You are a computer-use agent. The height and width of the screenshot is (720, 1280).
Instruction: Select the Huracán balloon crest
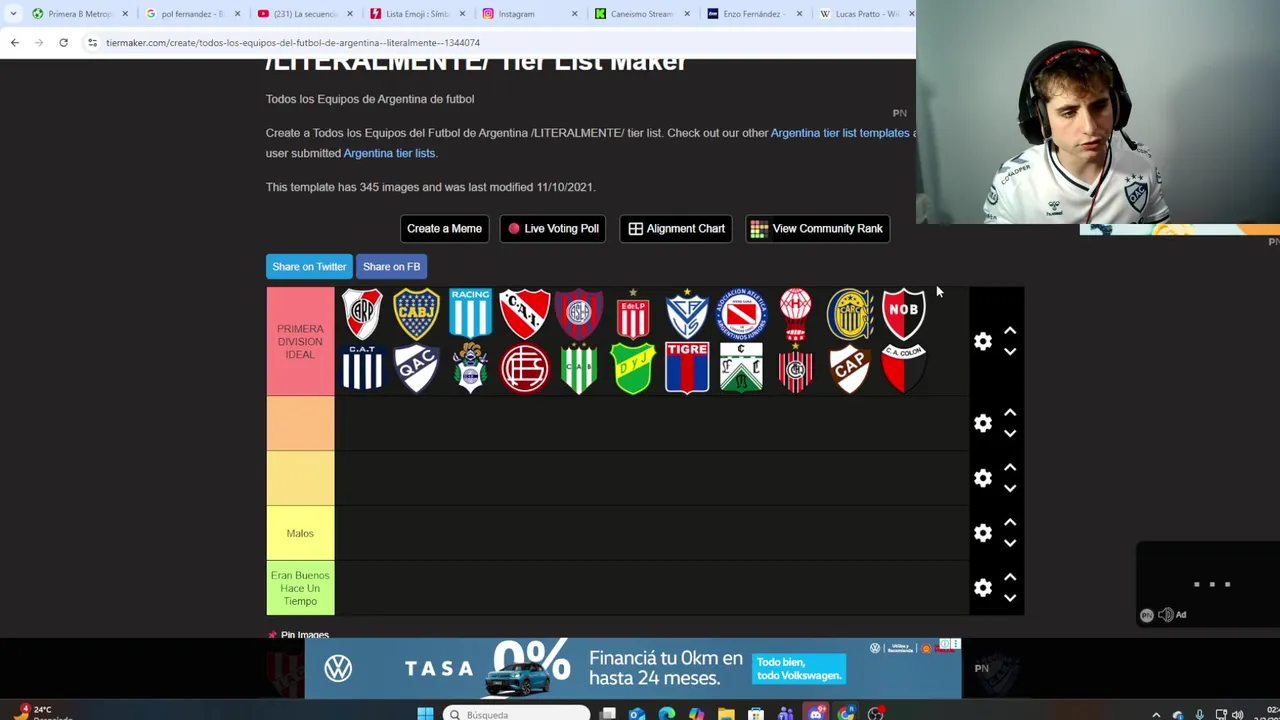pyautogui.click(x=796, y=314)
